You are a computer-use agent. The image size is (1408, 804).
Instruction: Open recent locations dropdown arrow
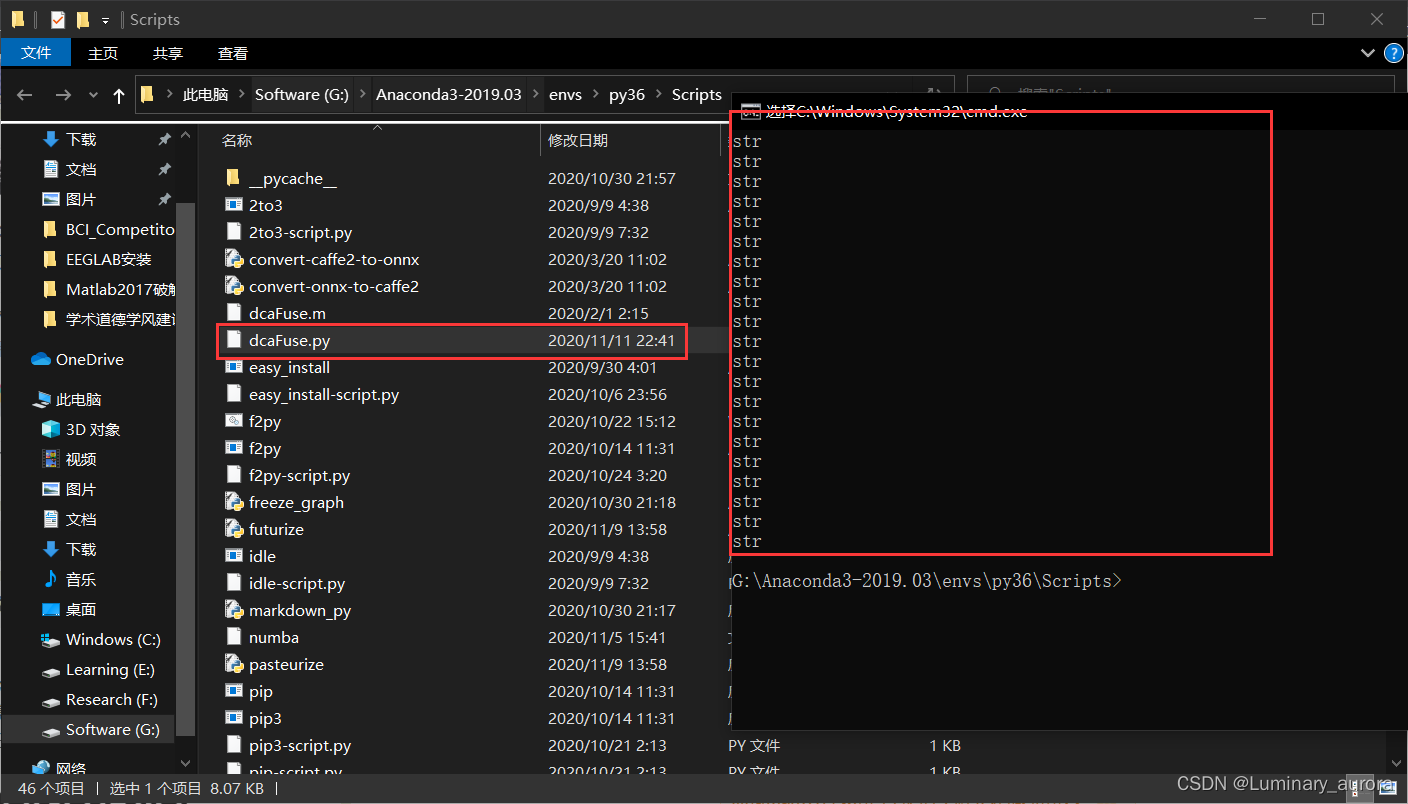[93, 95]
